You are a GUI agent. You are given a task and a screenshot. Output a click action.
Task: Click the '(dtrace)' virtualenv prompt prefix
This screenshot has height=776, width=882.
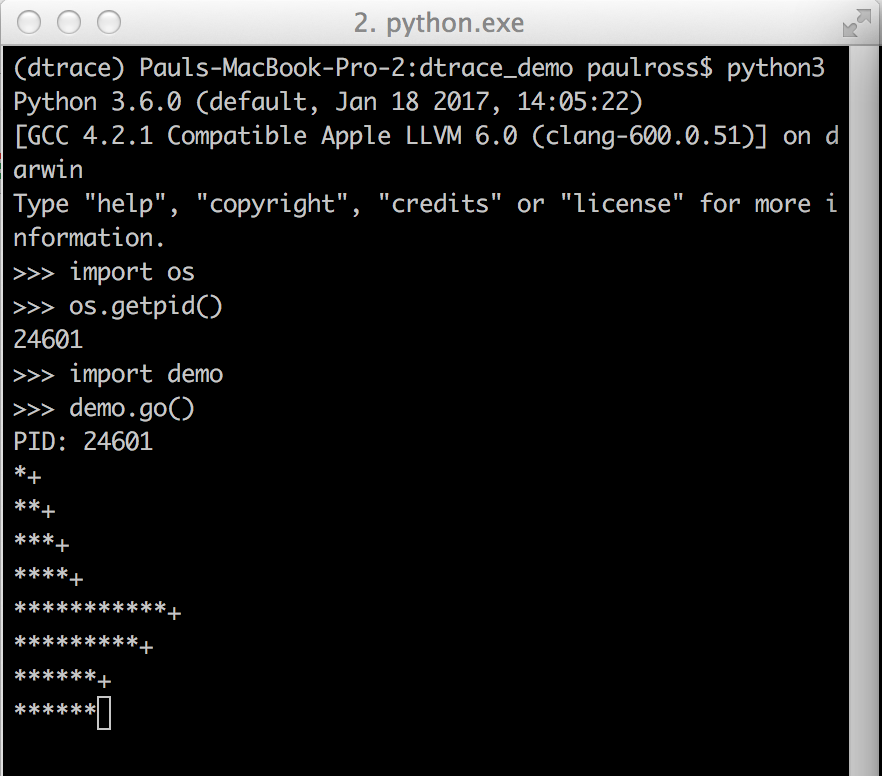(69, 69)
